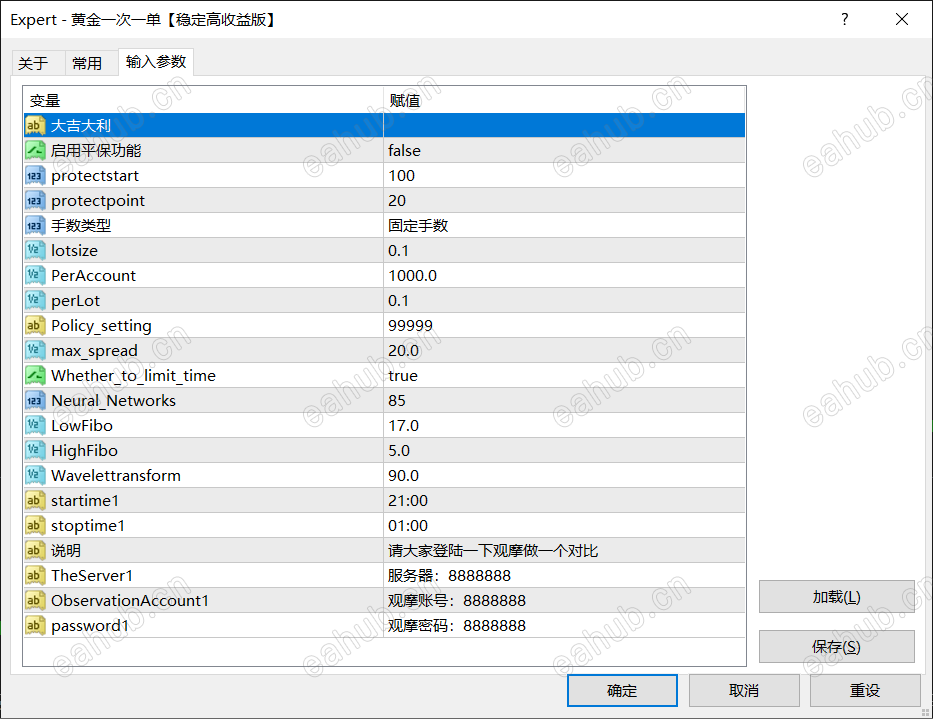Viewport: 933px width, 719px height.
Task: Select the perLot variable name
Action: tap(76, 301)
